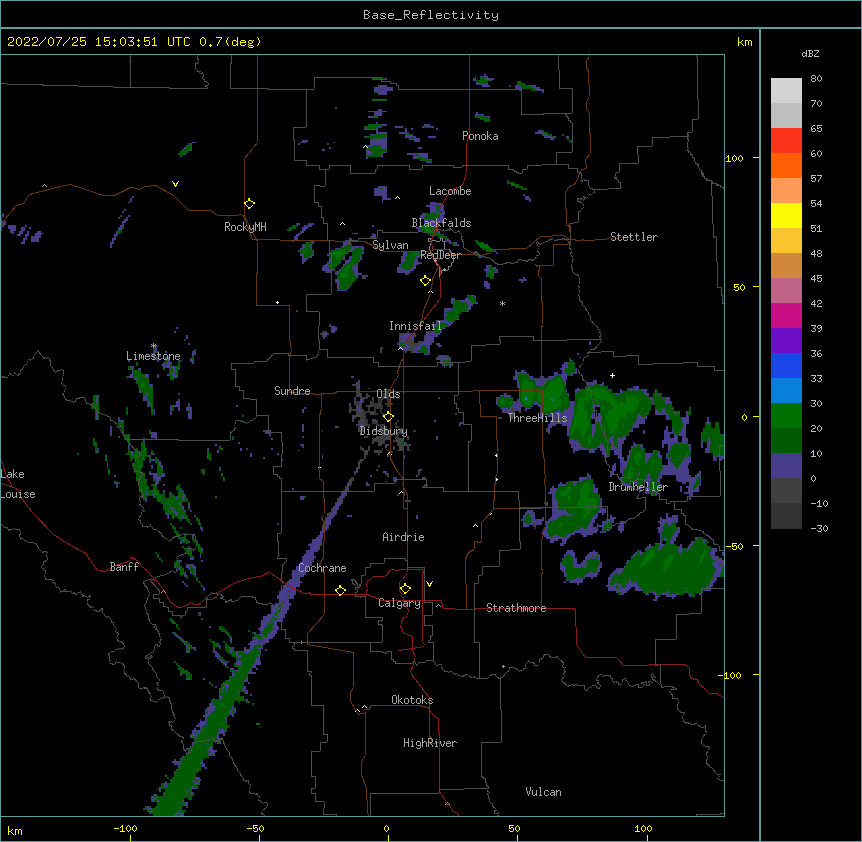The height and width of the screenshot is (842, 862).
Task: Select the Drumheller city label
Action: (638, 487)
